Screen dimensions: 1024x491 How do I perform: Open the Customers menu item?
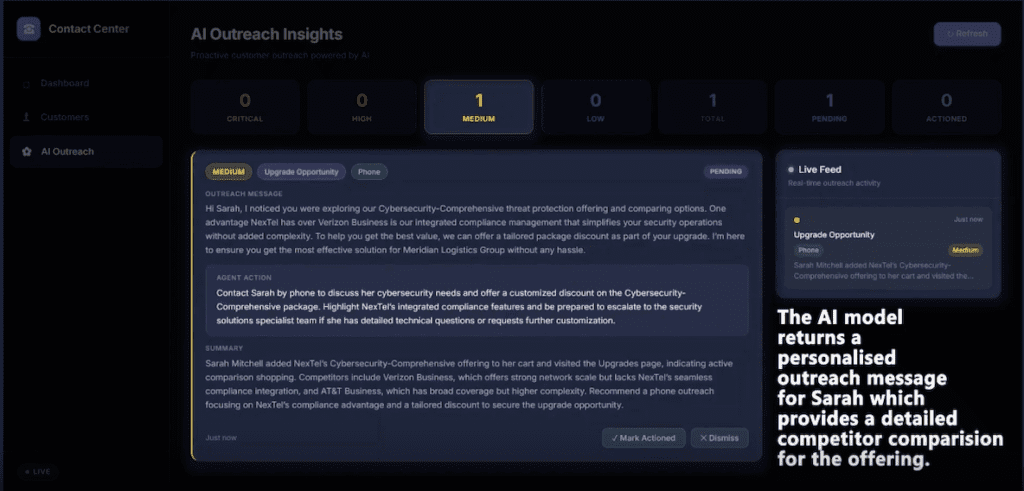[x=86, y=118]
